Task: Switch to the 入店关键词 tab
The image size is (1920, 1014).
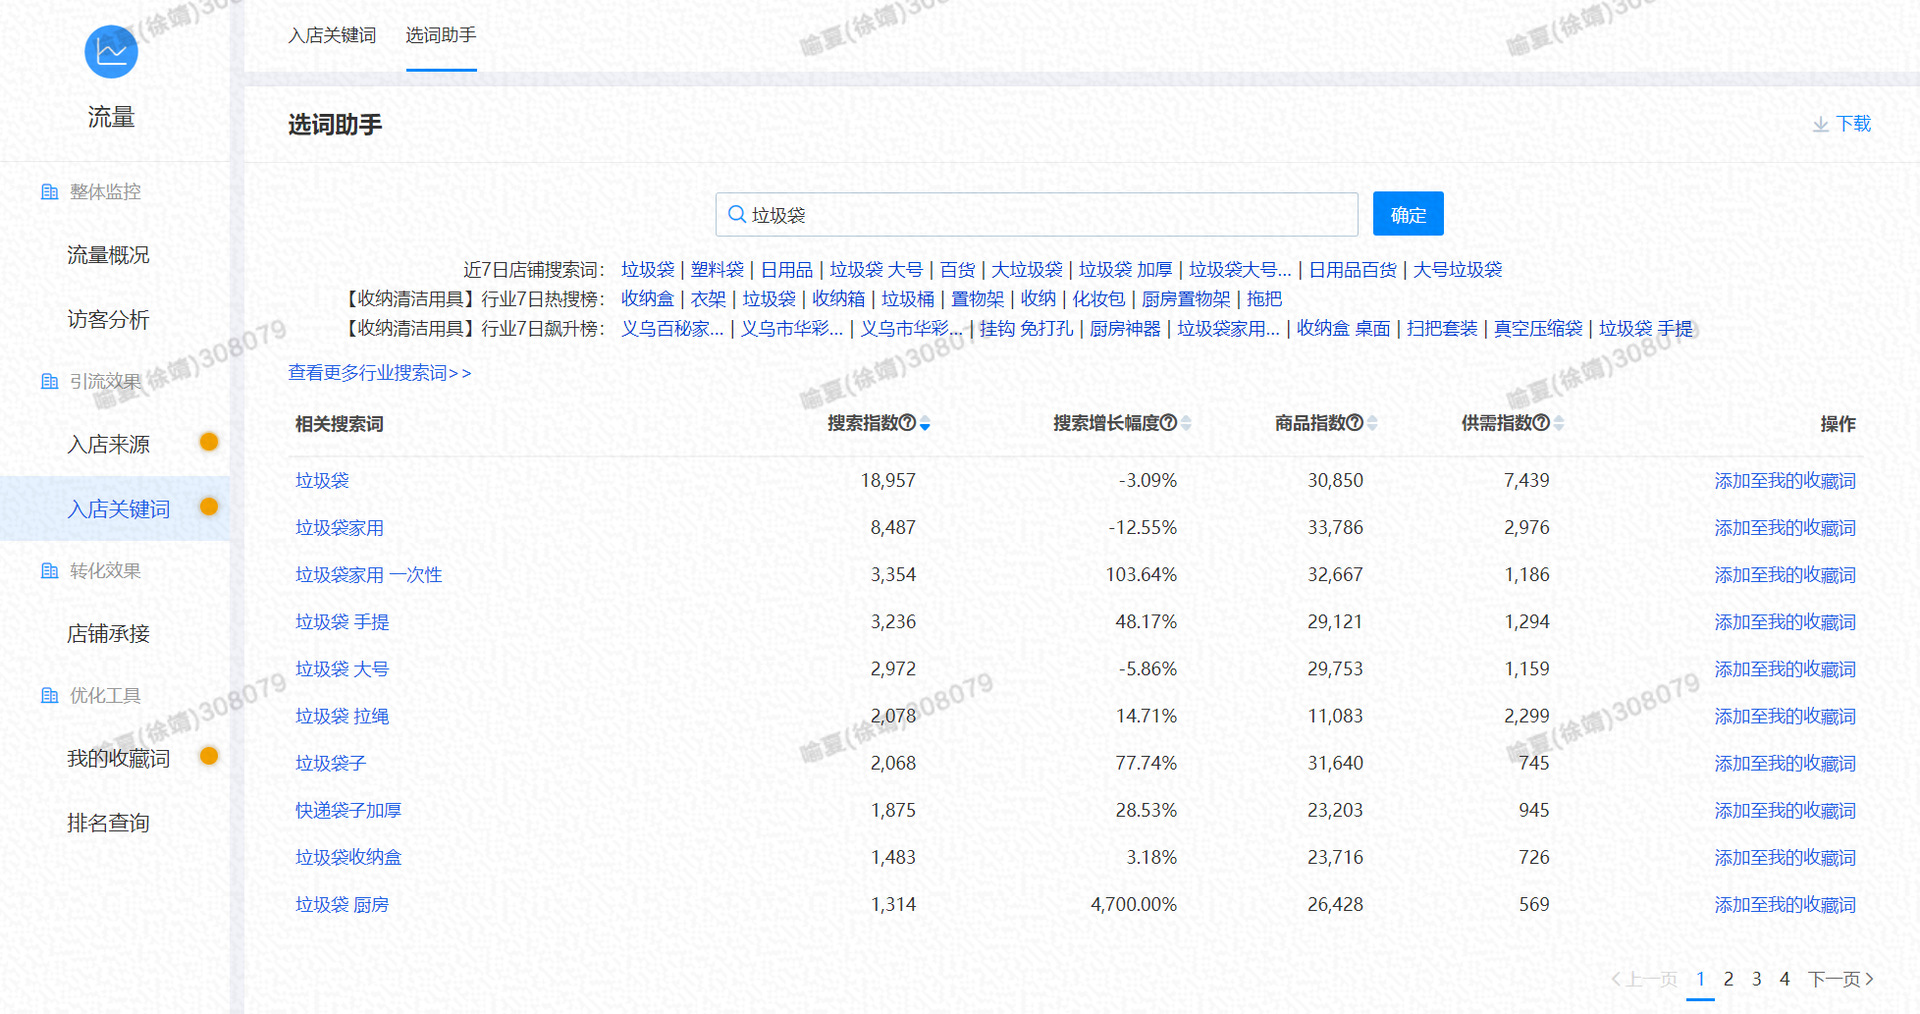Action: coord(332,36)
